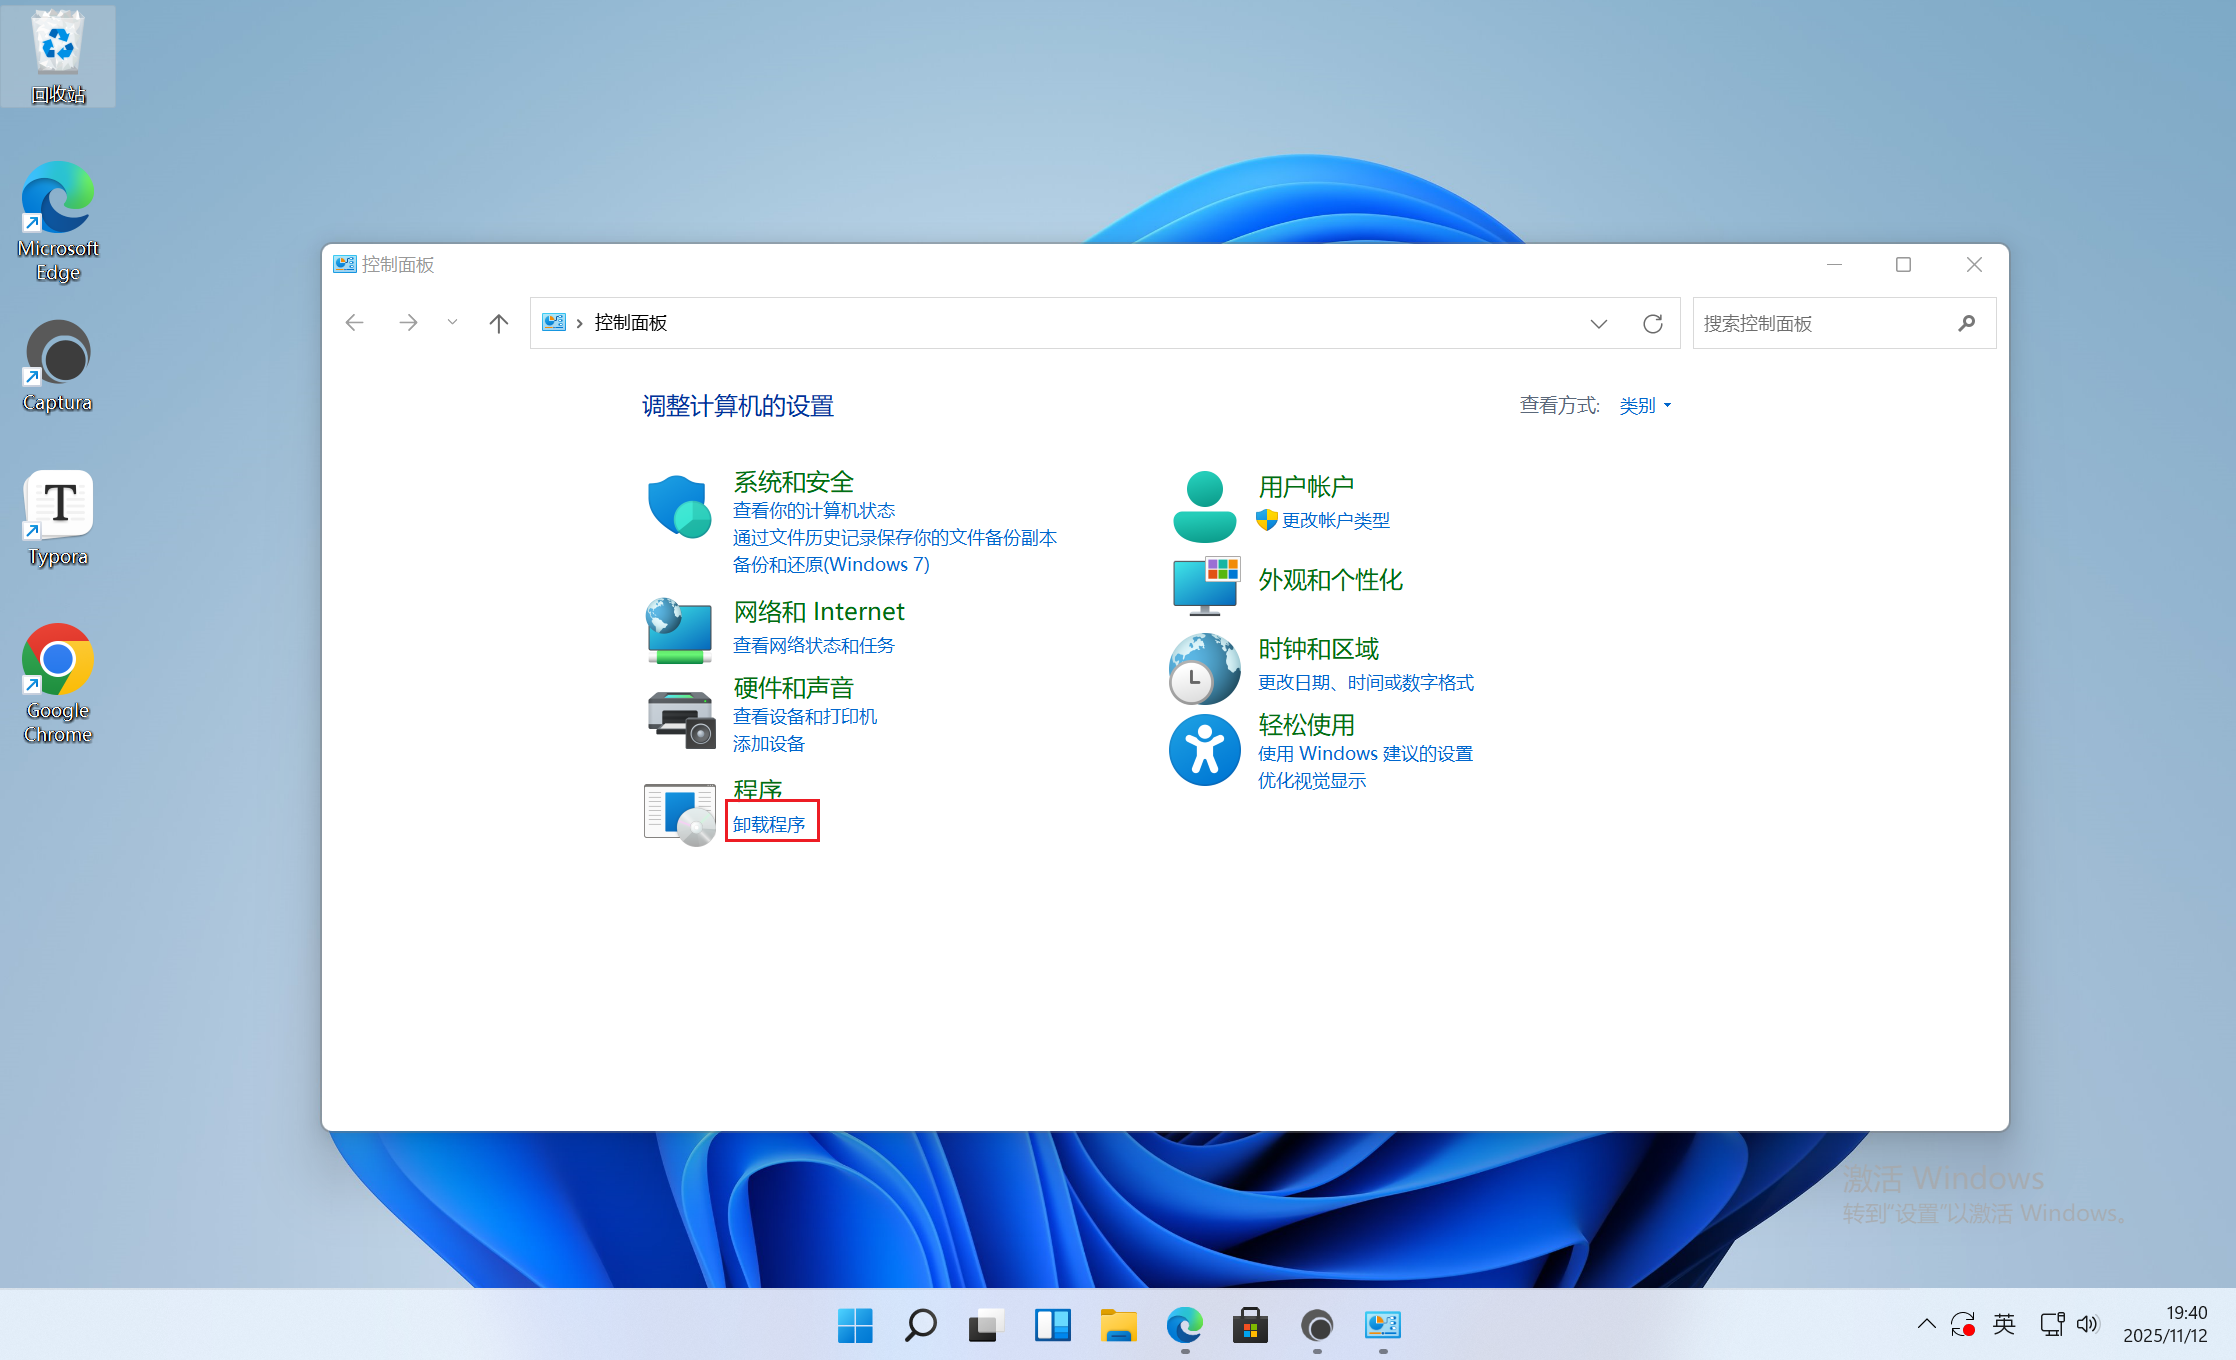
Task: Click the 卸载程序 link
Action: [769, 824]
